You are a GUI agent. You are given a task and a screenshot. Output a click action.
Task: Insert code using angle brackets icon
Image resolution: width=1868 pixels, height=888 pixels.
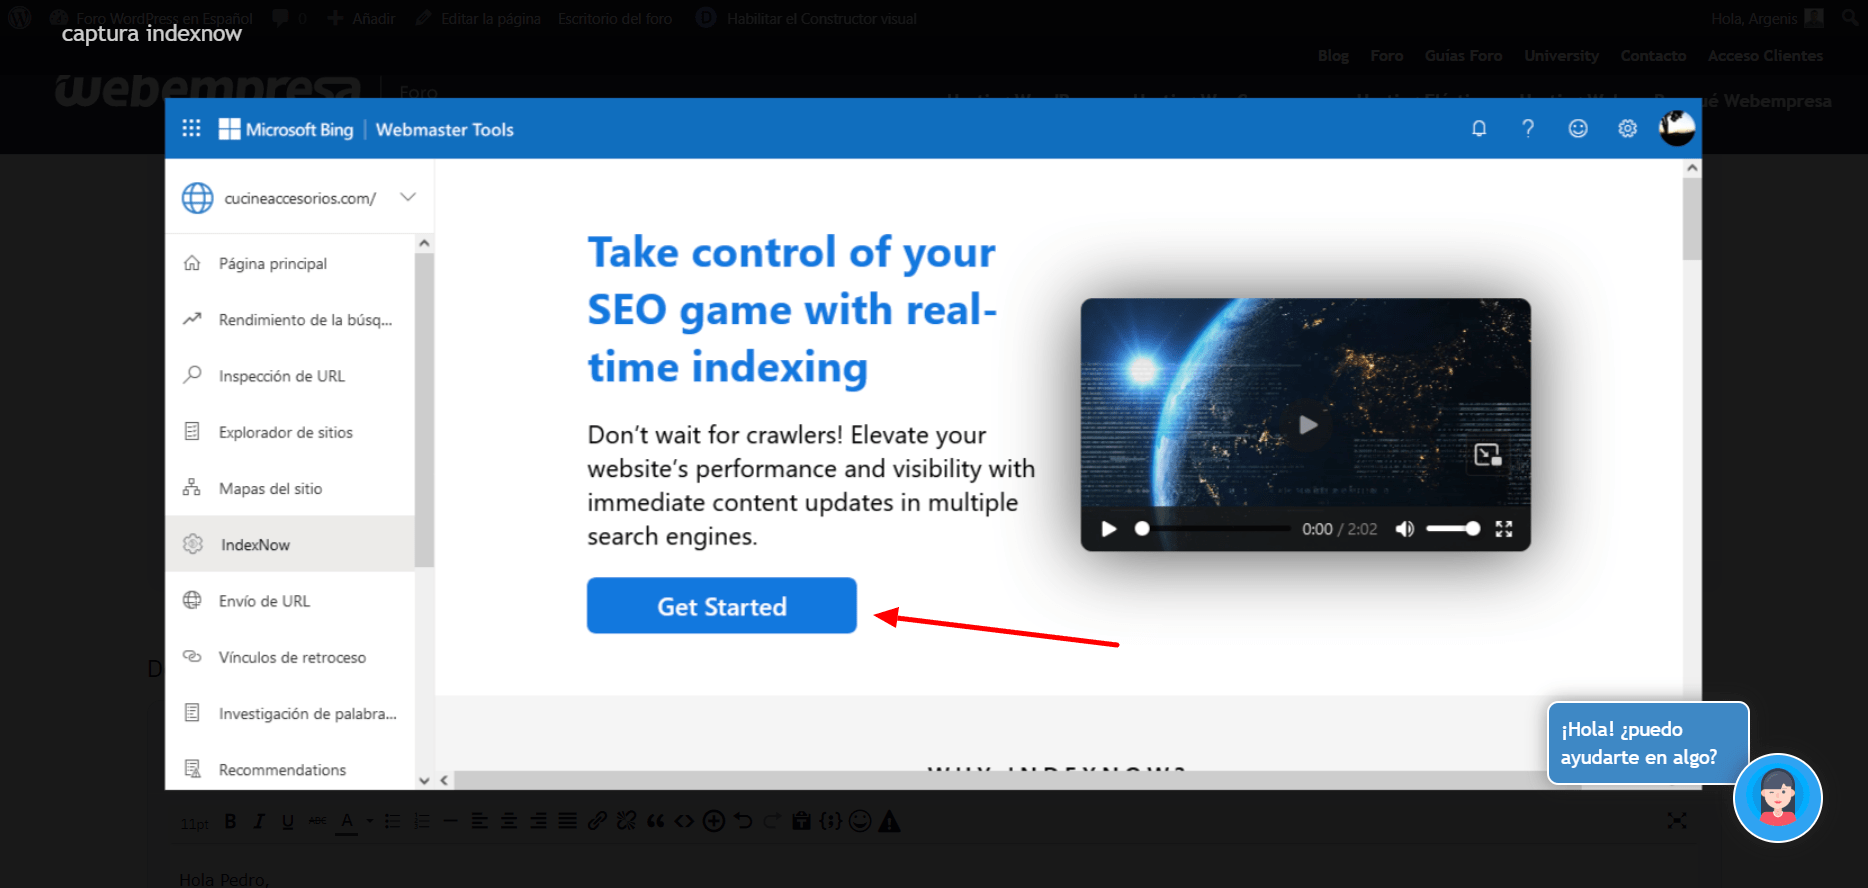(684, 821)
